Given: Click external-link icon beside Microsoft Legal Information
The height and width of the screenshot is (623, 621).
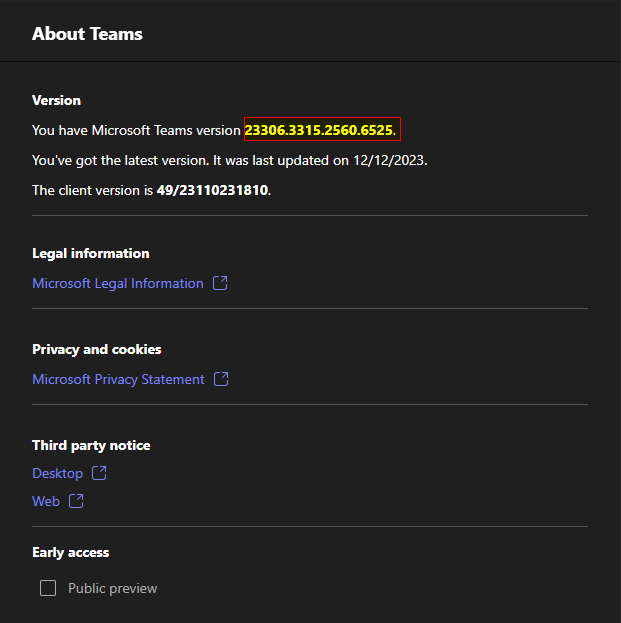Looking at the screenshot, I should coord(221,283).
